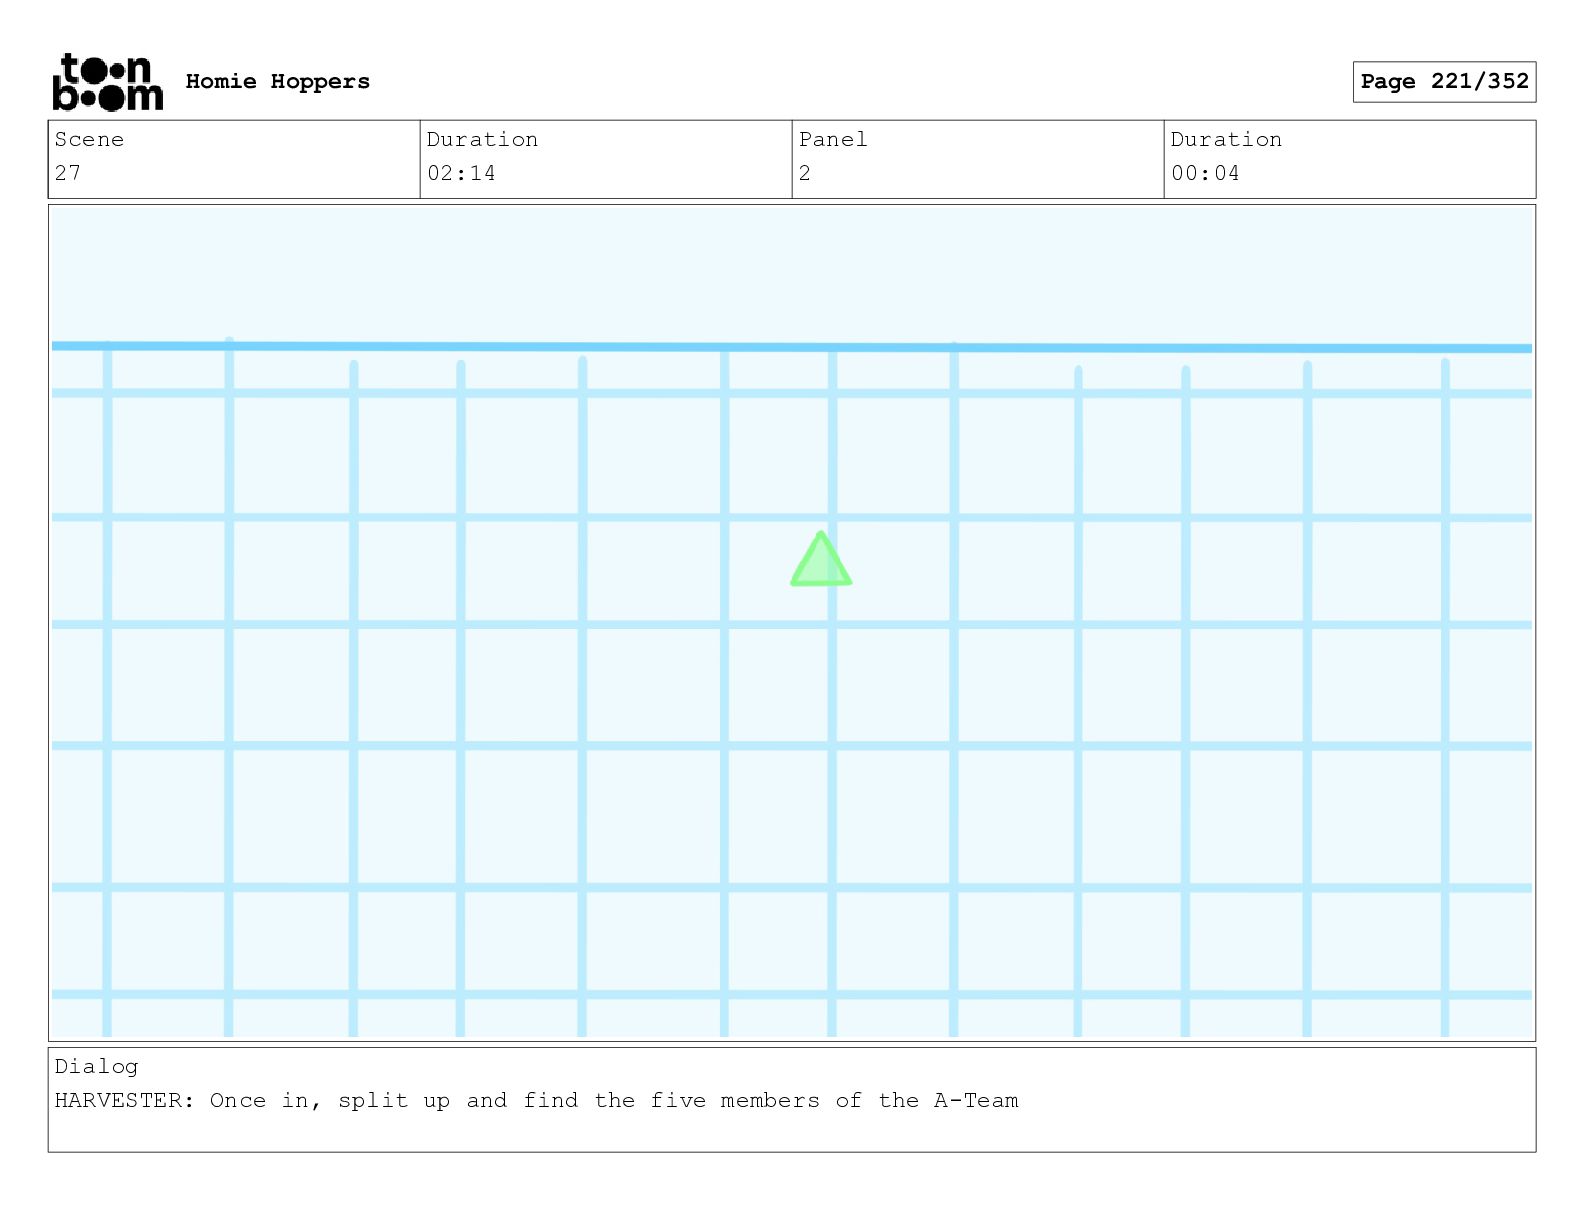Click the Page 221/352 box

coord(1444,82)
